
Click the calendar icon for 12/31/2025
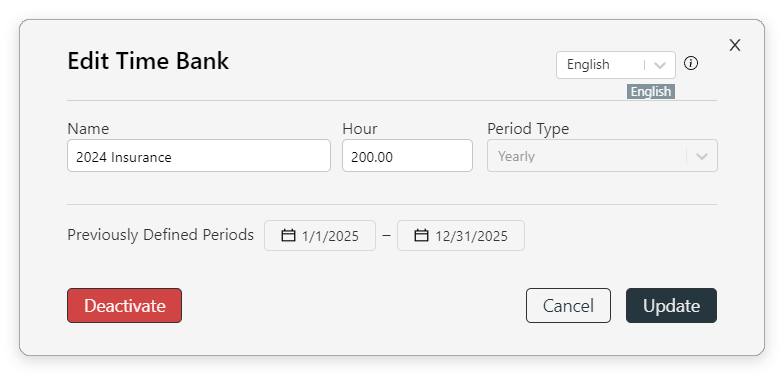tap(421, 235)
